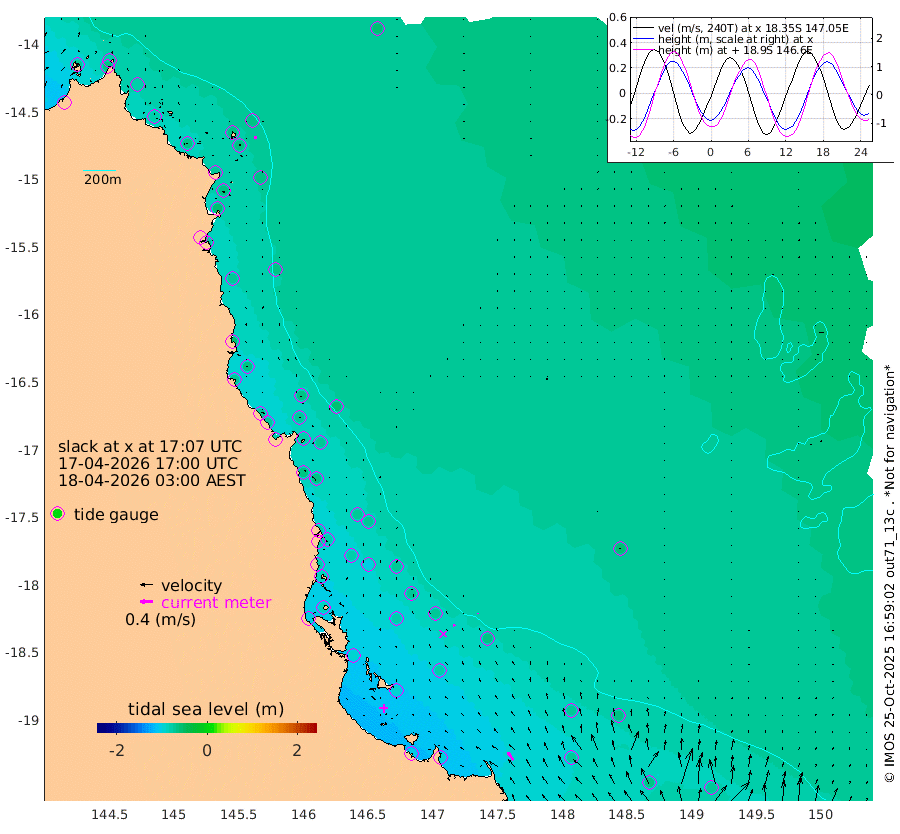Click the '-19' latitude axis label
This screenshot has width=900, height=834.
(x=28, y=720)
